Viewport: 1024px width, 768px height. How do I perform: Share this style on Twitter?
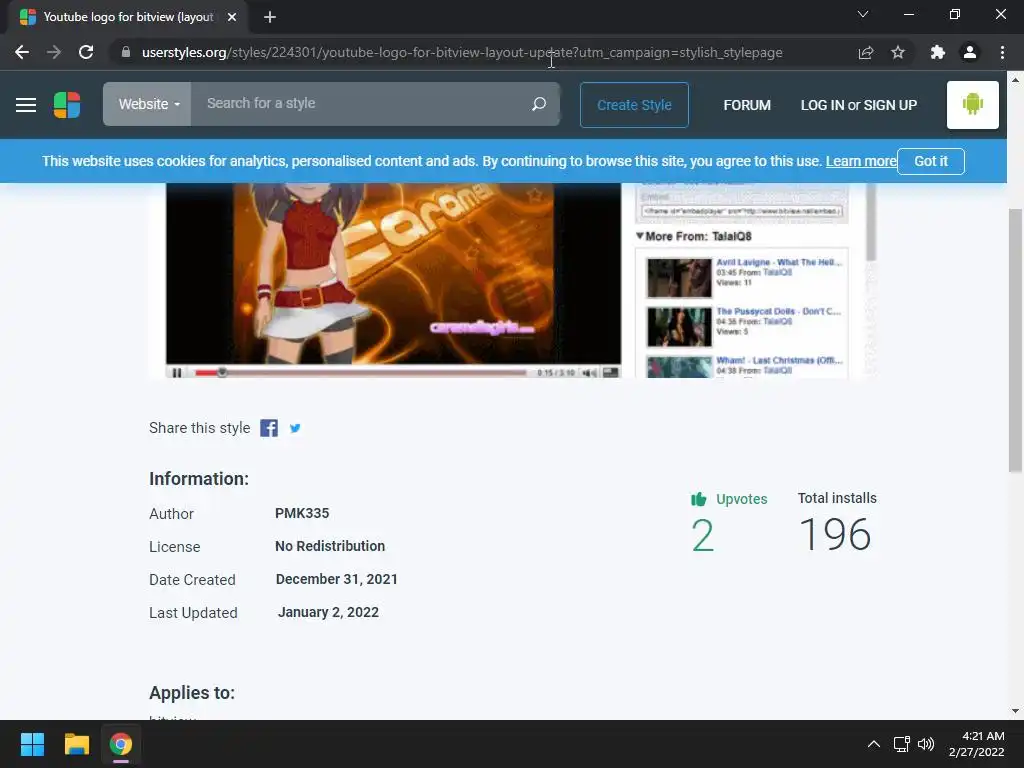point(295,428)
